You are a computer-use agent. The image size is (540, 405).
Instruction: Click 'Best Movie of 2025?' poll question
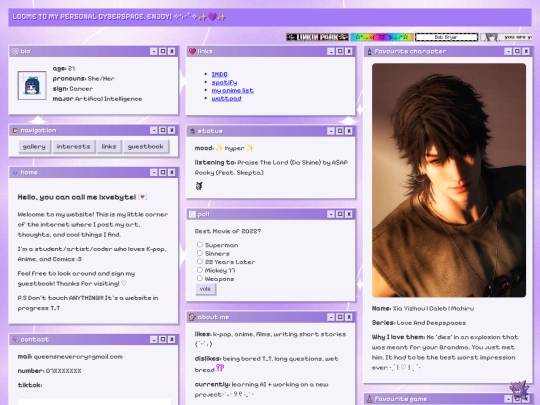228,231
